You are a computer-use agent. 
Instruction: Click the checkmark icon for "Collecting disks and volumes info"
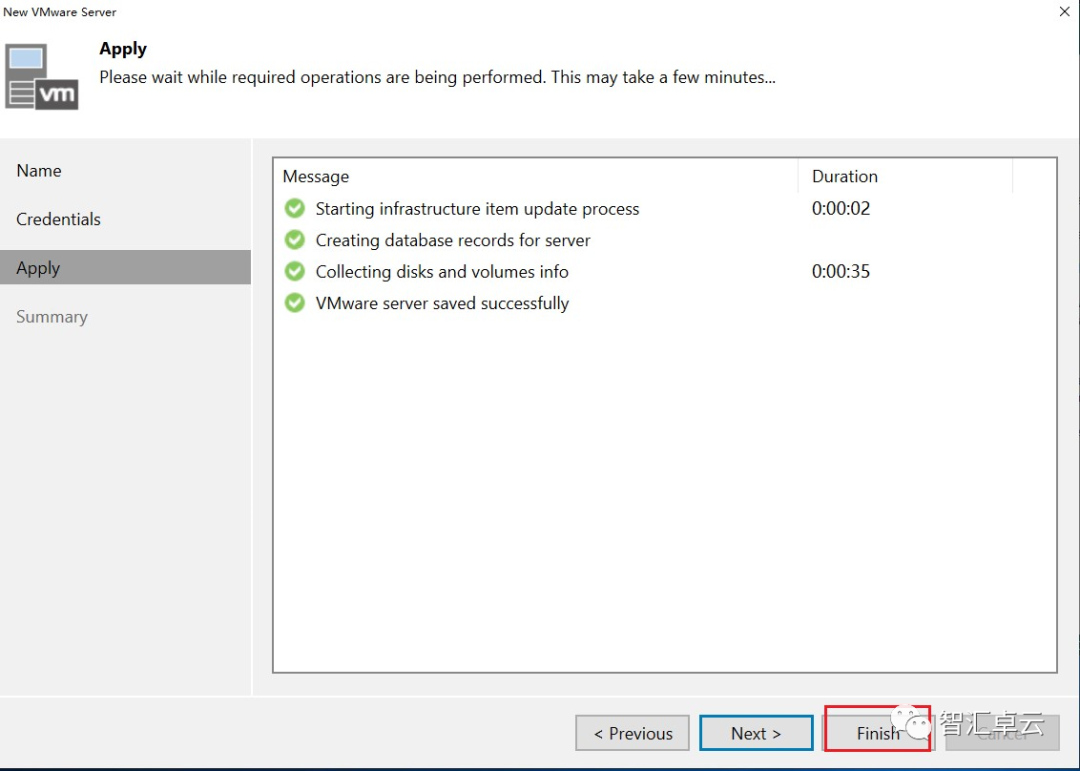[x=296, y=271]
